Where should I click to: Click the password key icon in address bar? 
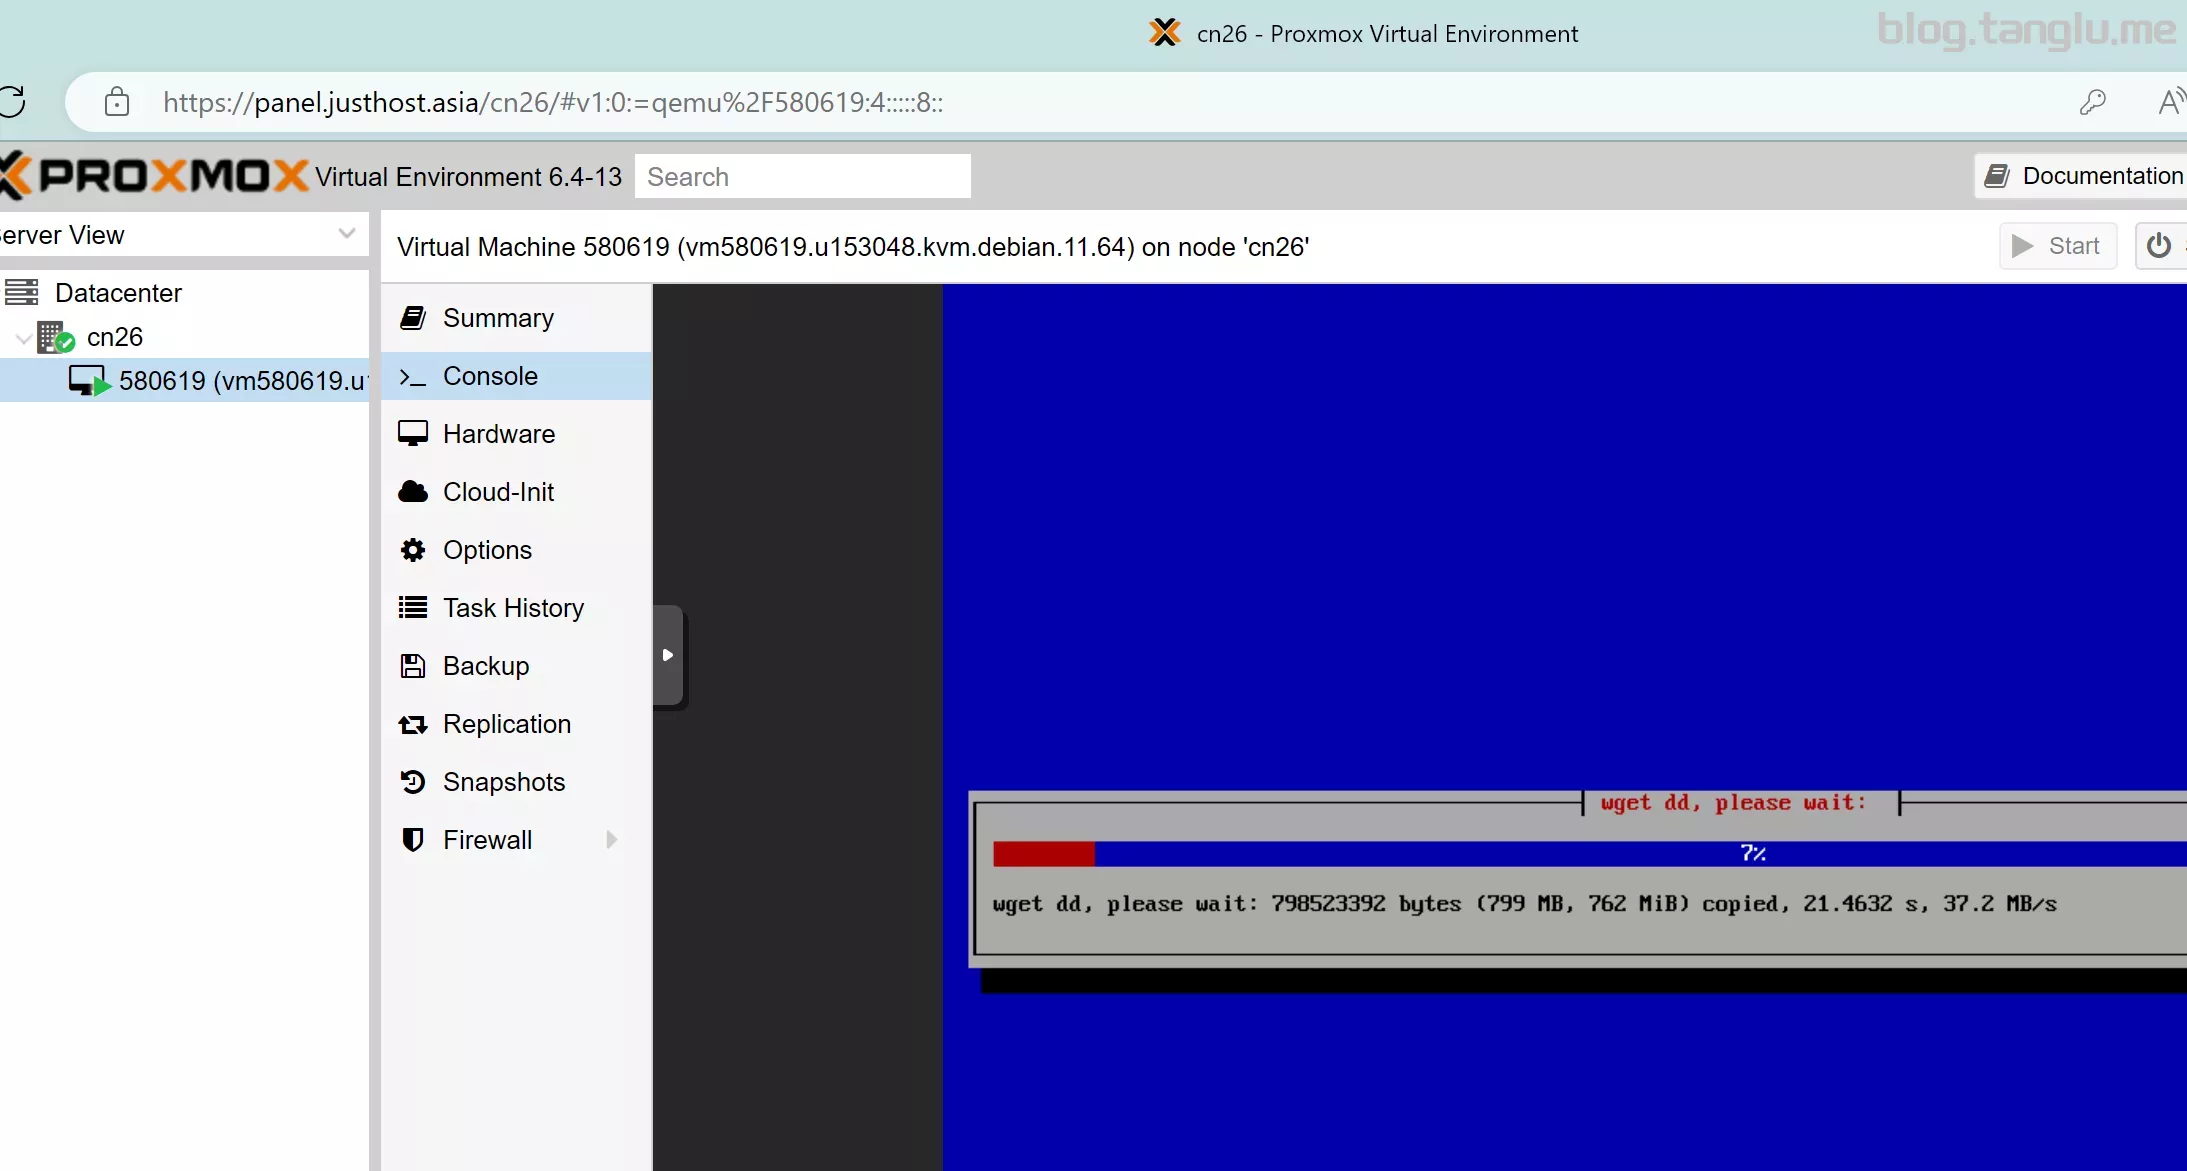tap(2092, 102)
